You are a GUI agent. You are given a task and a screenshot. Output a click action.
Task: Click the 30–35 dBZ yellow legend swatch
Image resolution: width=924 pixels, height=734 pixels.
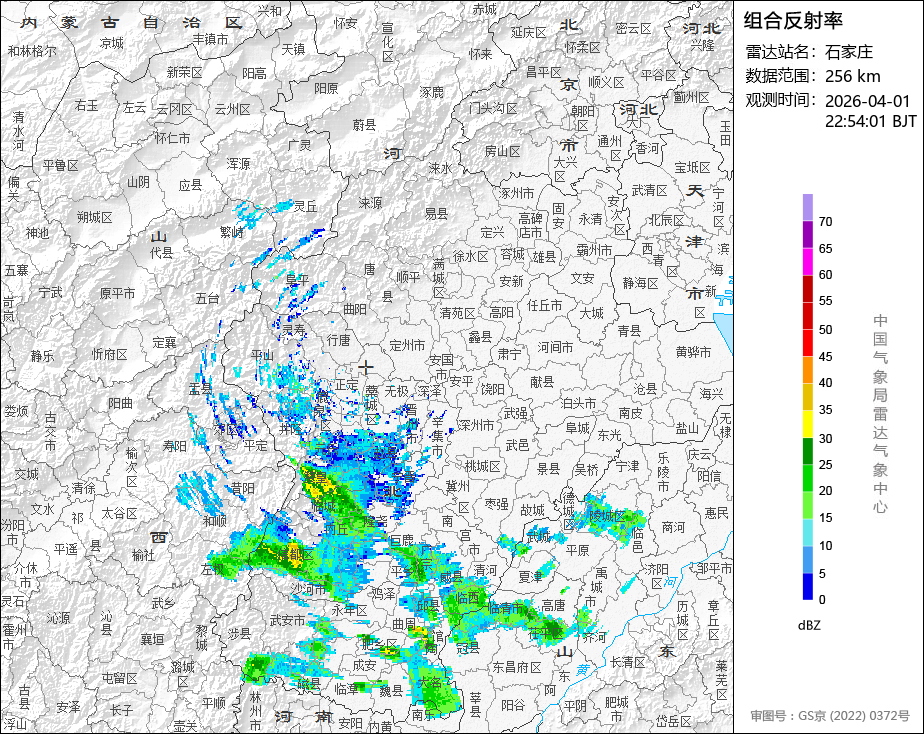tap(808, 424)
